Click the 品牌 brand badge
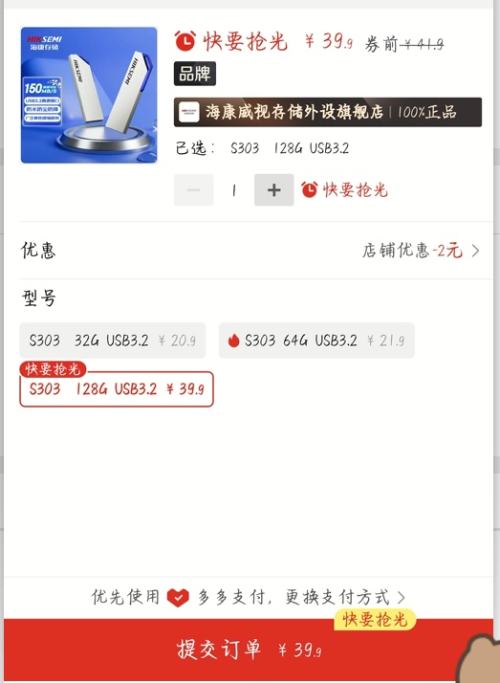The image size is (500, 683). [195, 74]
